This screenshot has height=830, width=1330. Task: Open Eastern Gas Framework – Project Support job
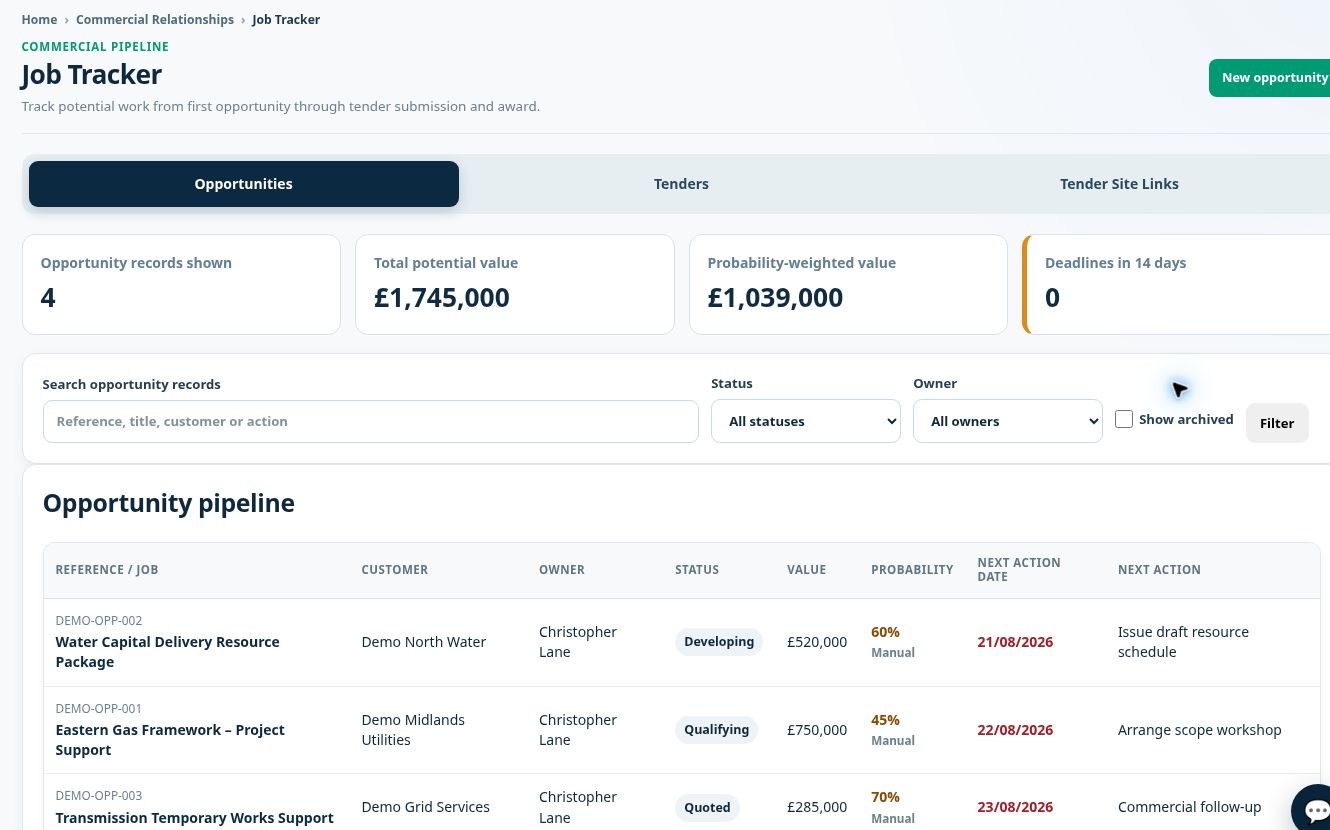tap(170, 740)
